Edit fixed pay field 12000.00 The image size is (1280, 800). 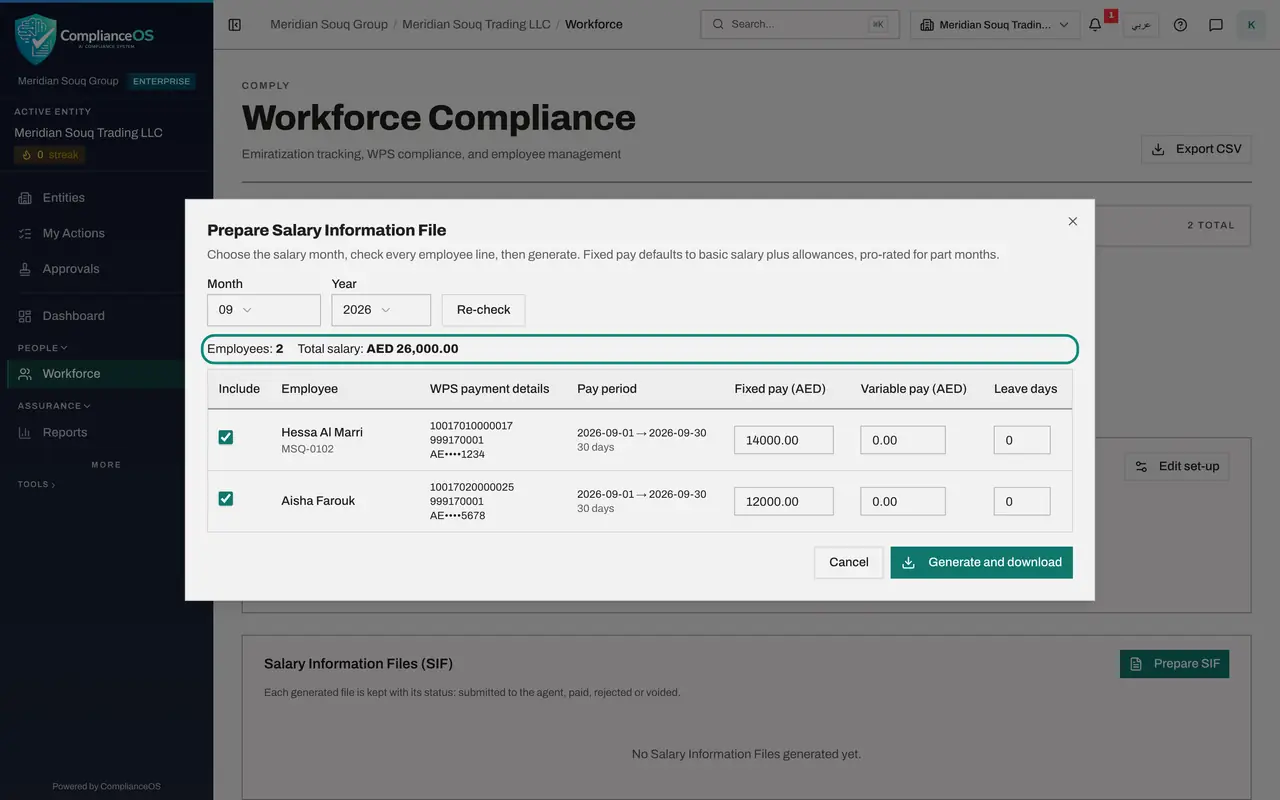pyautogui.click(x=784, y=501)
